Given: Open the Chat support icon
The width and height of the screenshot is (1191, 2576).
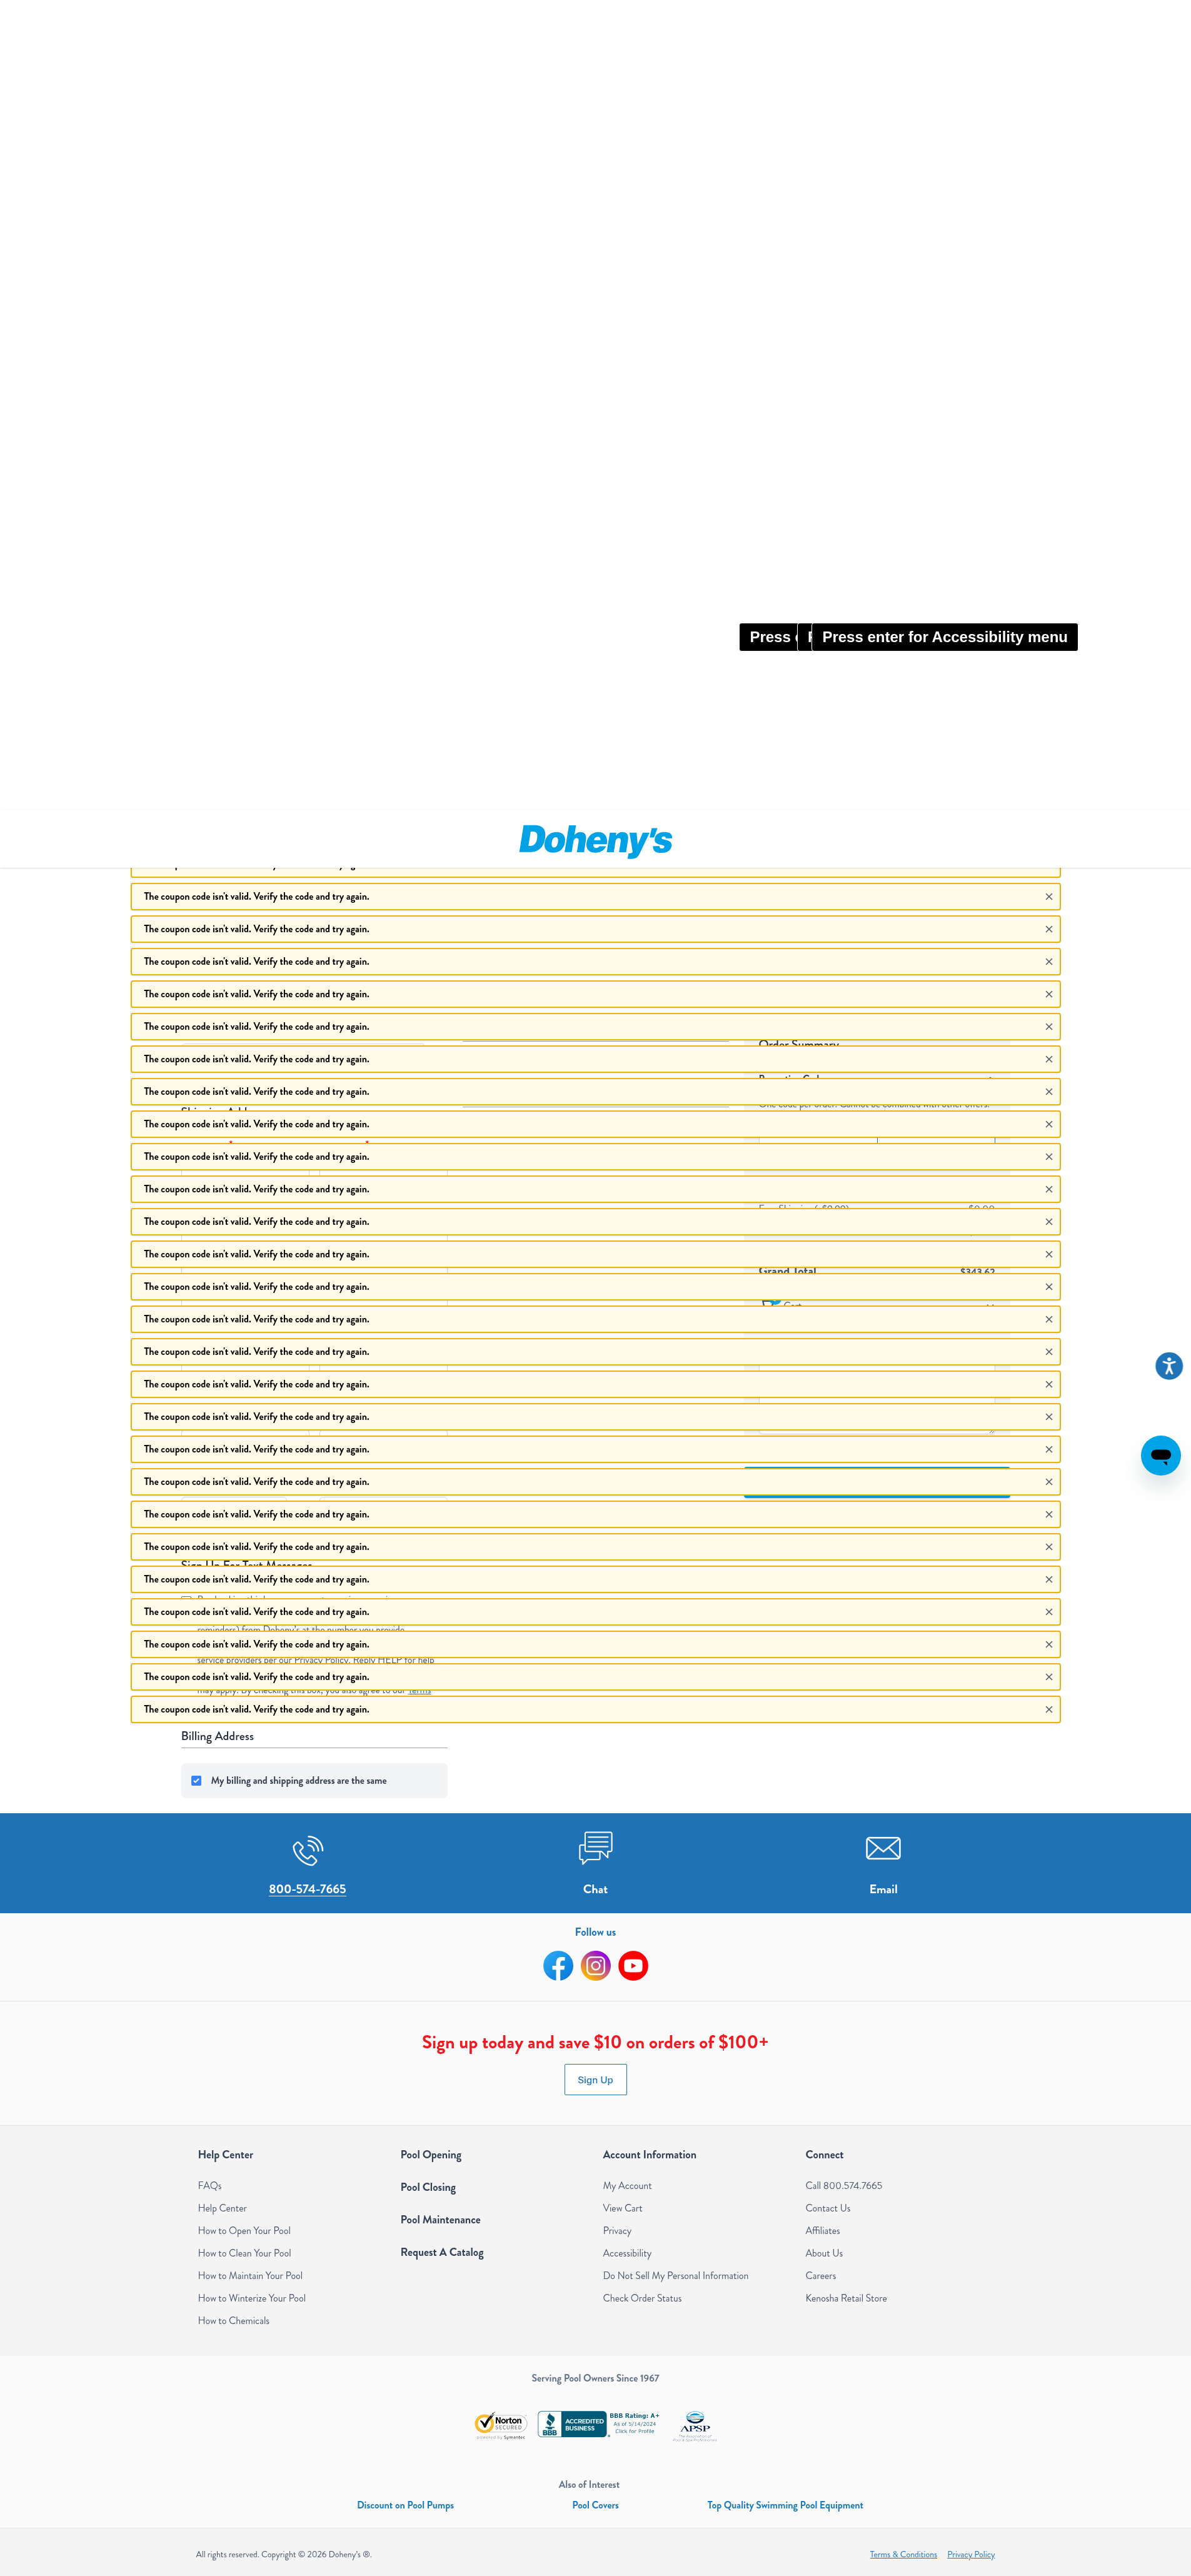Looking at the screenshot, I should (595, 1849).
